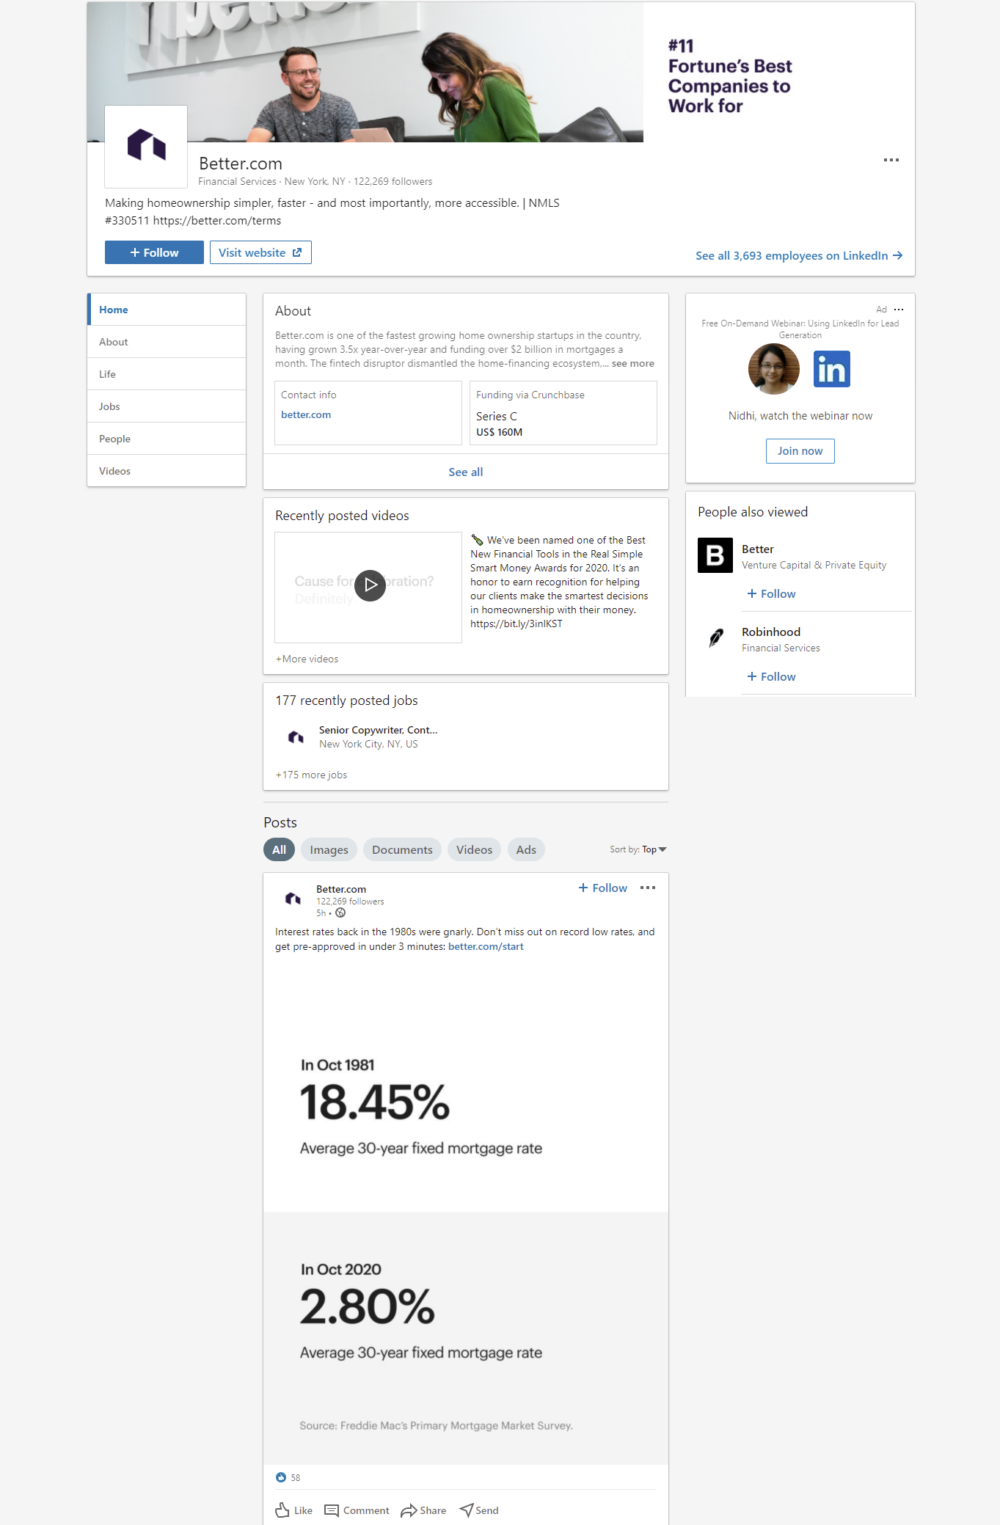Image resolution: width=1000 pixels, height=1525 pixels.
Task: Expand the About text with see more
Action: tap(633, 363)
